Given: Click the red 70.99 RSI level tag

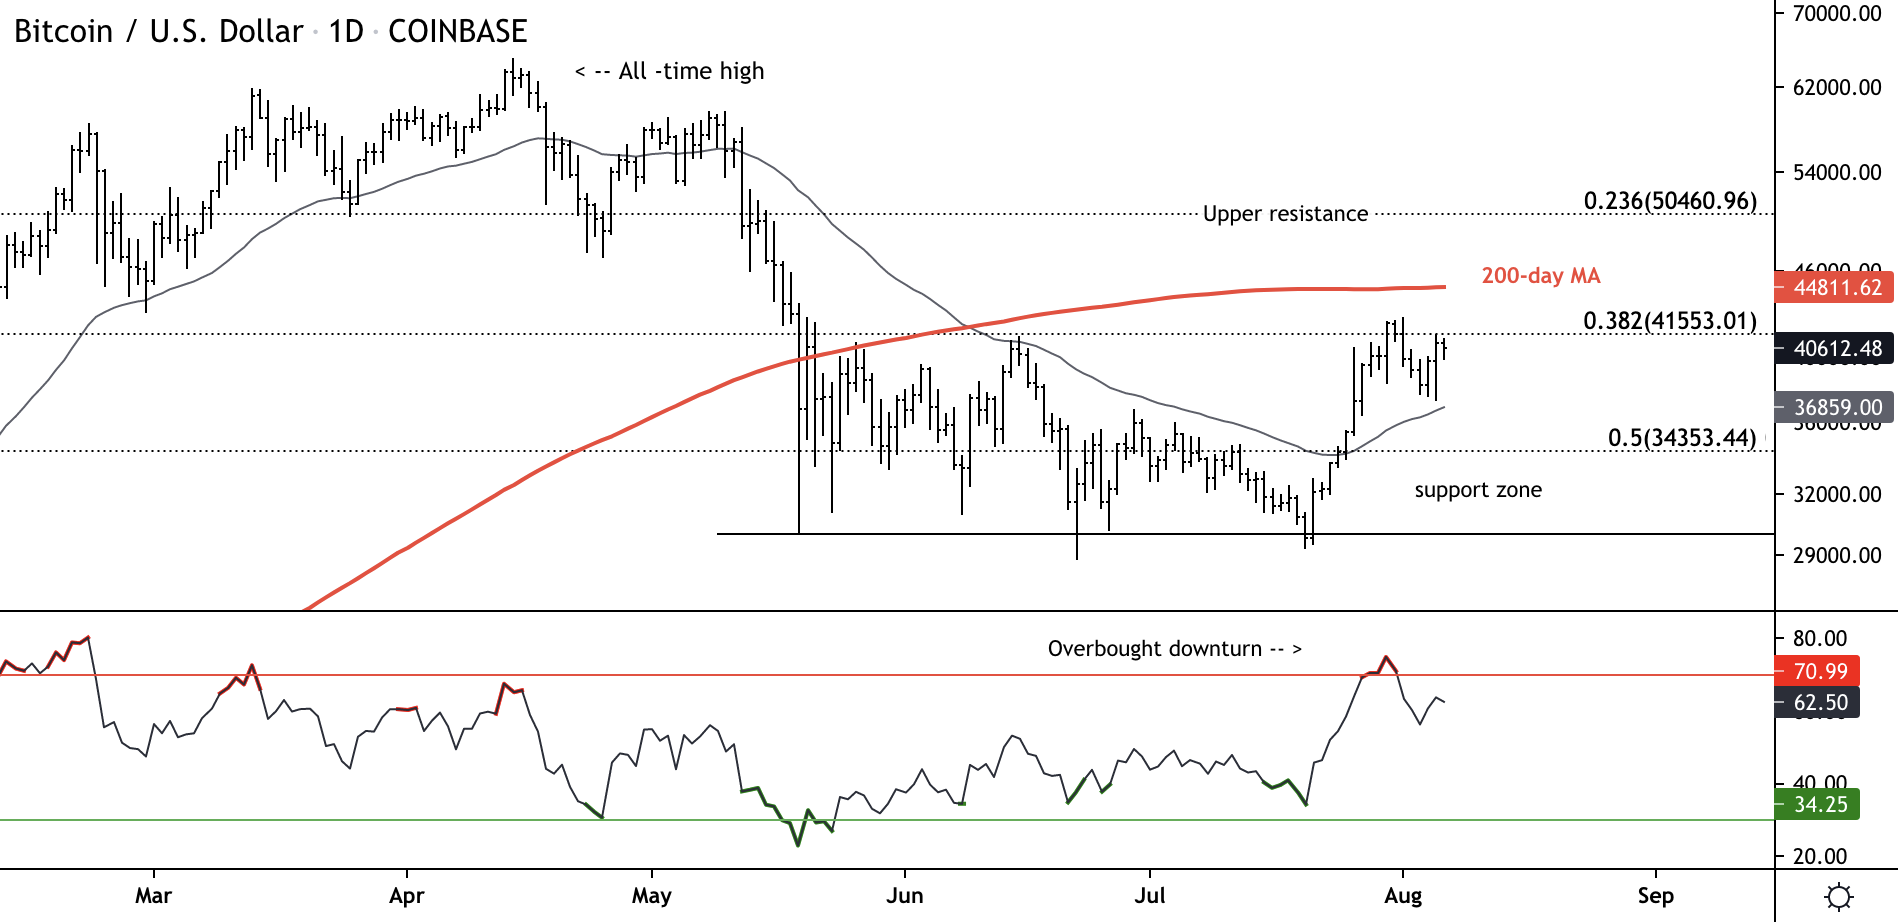Looking at the screenshot, I should (x=1818, y=671).
